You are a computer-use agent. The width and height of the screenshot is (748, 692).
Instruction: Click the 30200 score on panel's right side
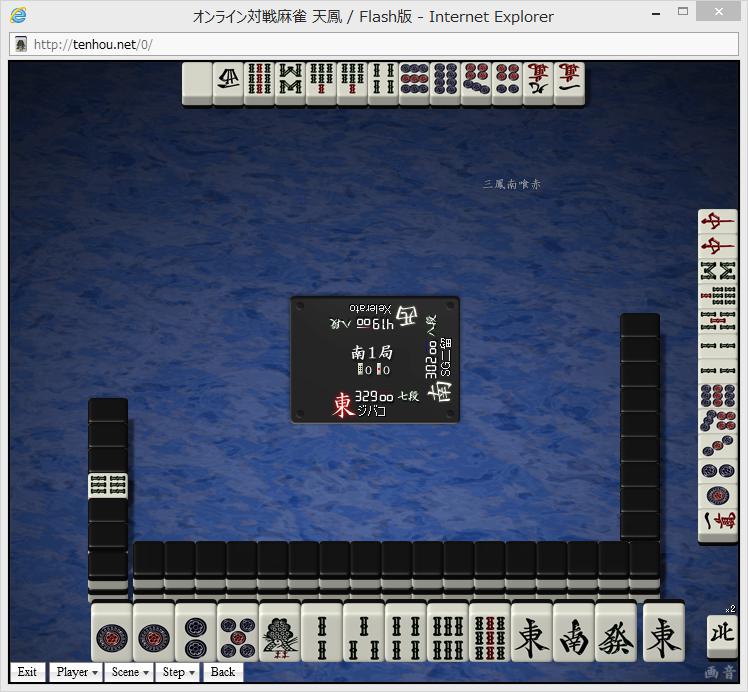431,359
